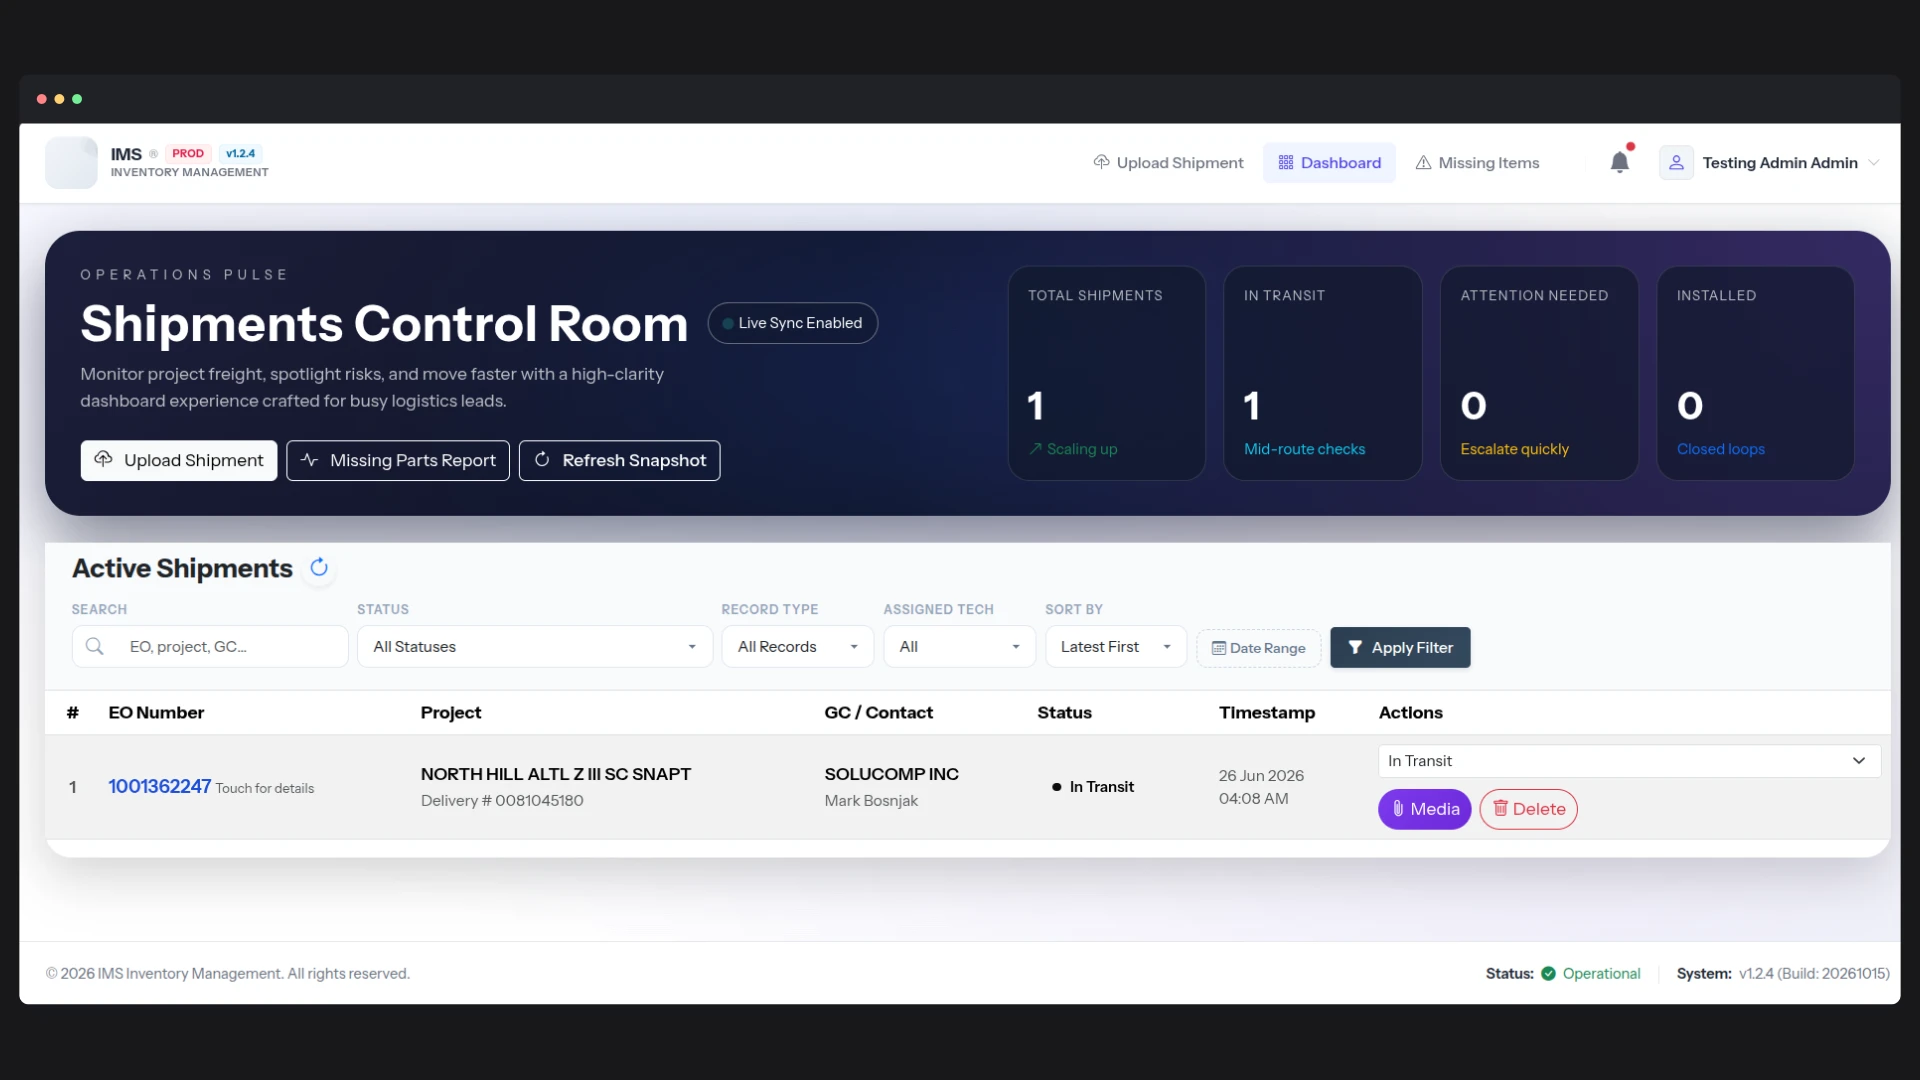The height and width of the screenshot is (1080, 1920).
Task: Click Refresh Snapshot button
Action: point(620,460)
